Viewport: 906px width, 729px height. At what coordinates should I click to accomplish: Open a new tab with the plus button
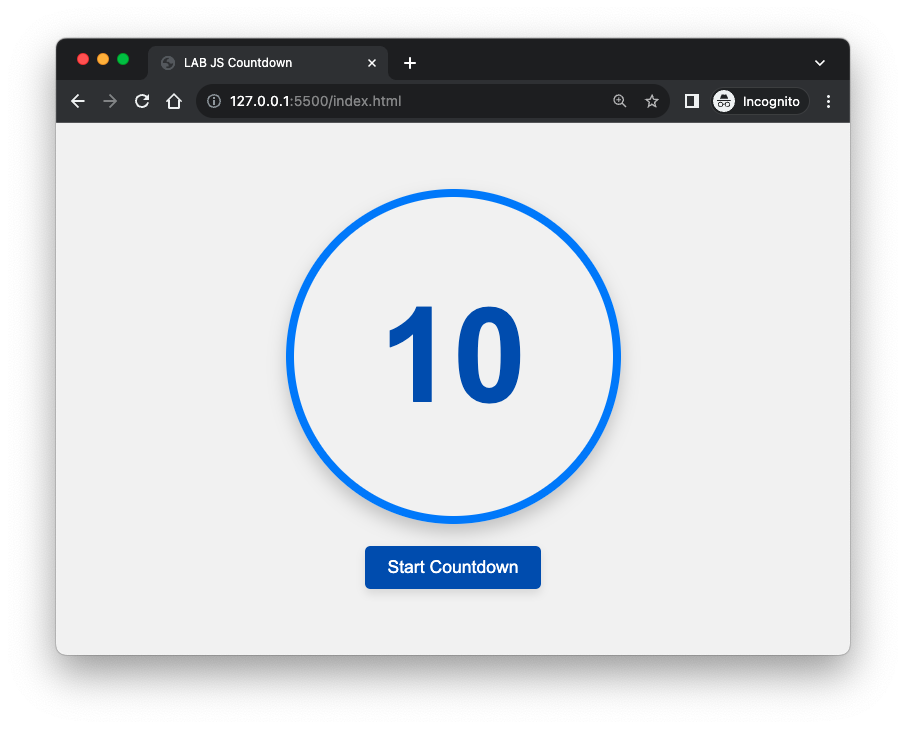pyautogui.click(x=409, y=62)
